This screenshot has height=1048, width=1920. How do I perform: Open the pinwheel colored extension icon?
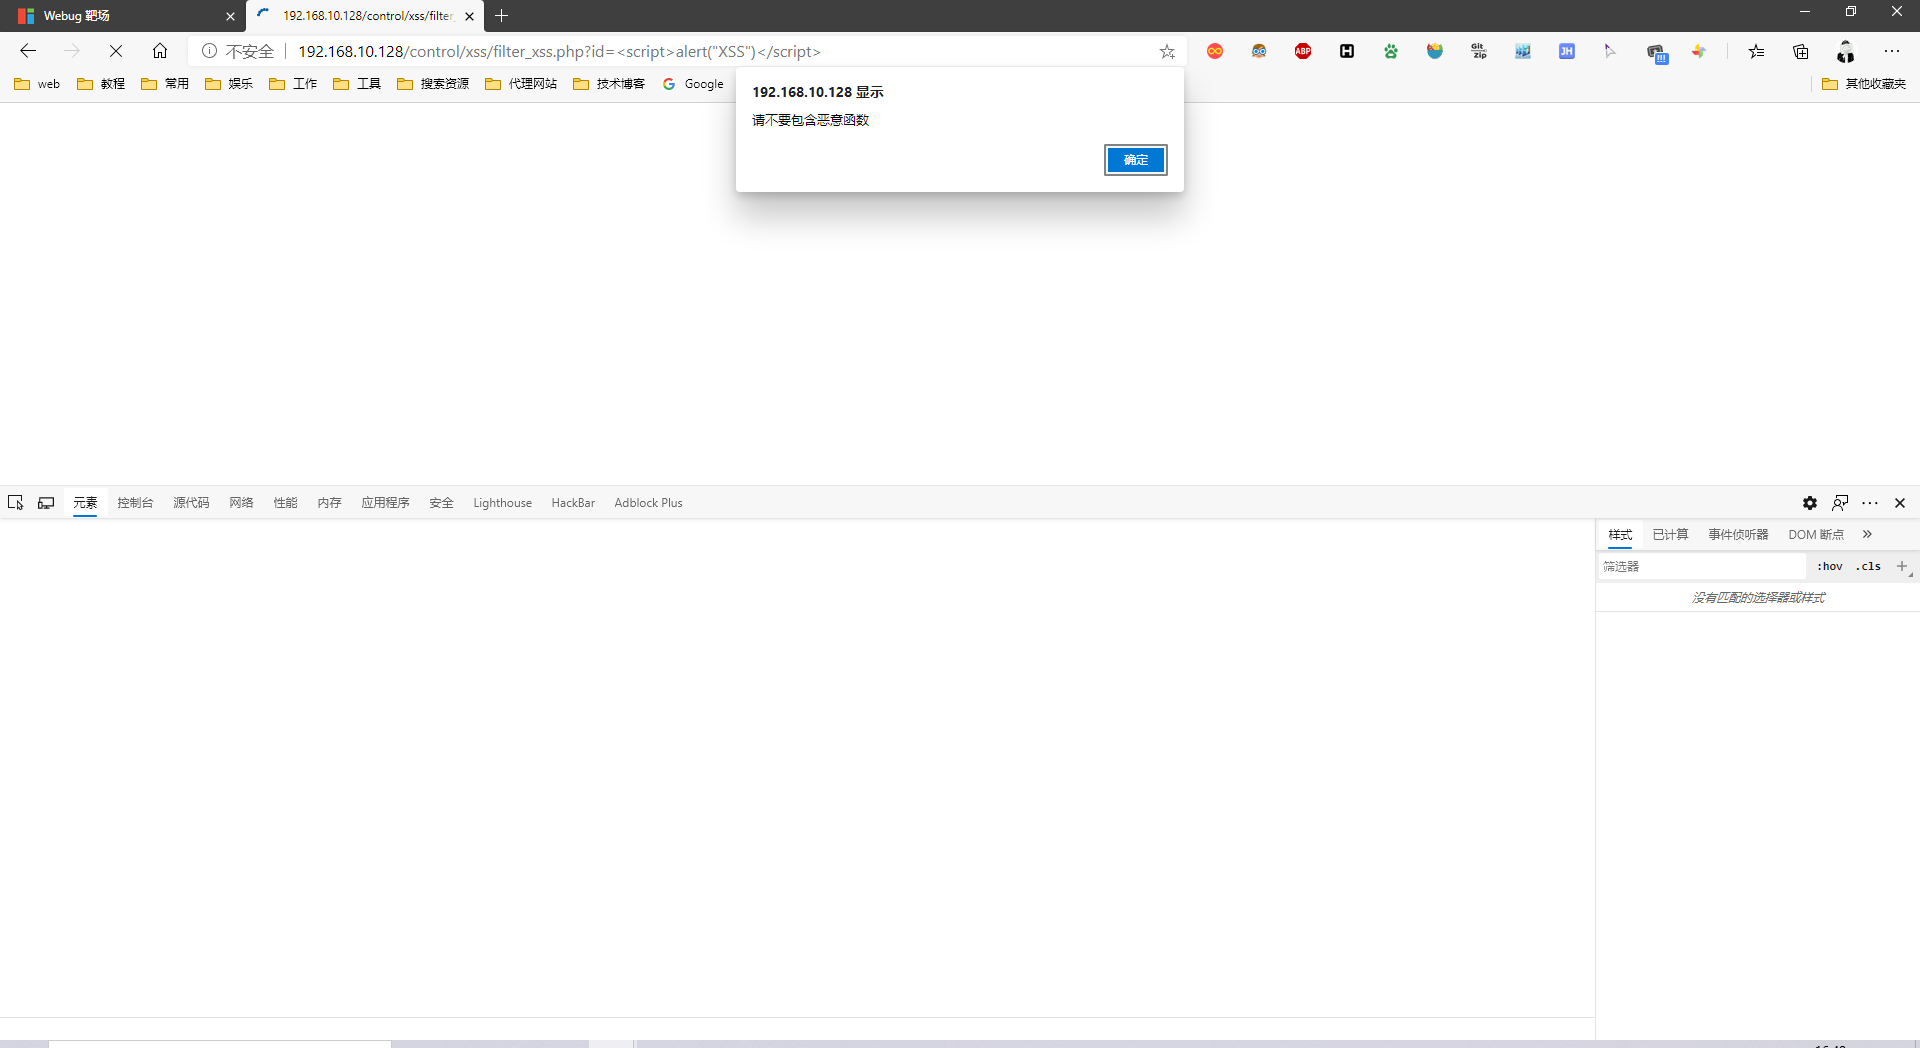pyautogui.click(x=1699, y=51)
